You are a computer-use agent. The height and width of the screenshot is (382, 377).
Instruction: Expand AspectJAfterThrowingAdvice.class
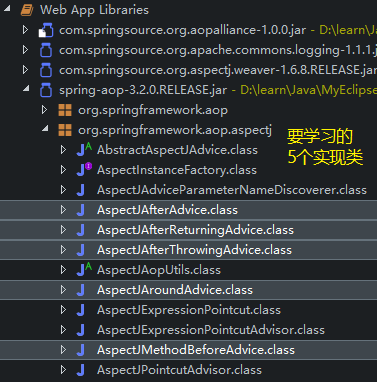(63, 250)
